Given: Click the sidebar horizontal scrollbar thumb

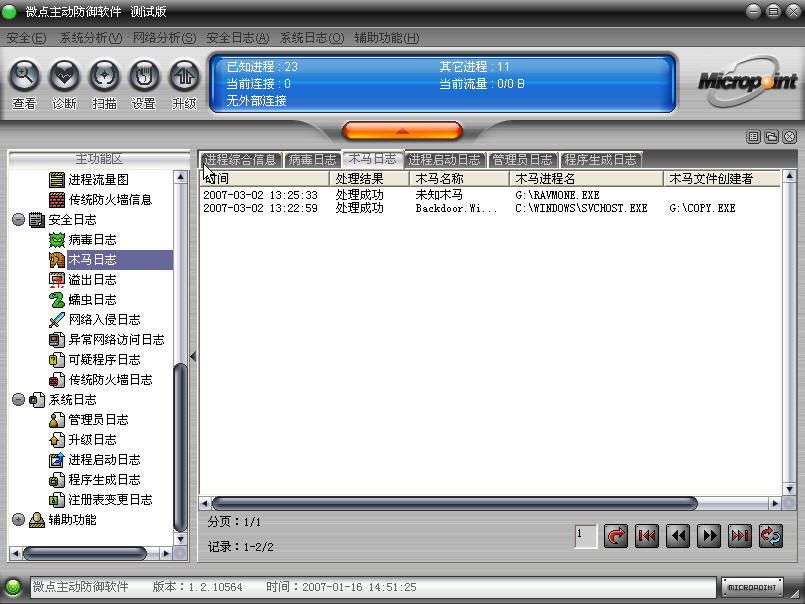Looking at the screenshot, I should [x=85, y=553].
